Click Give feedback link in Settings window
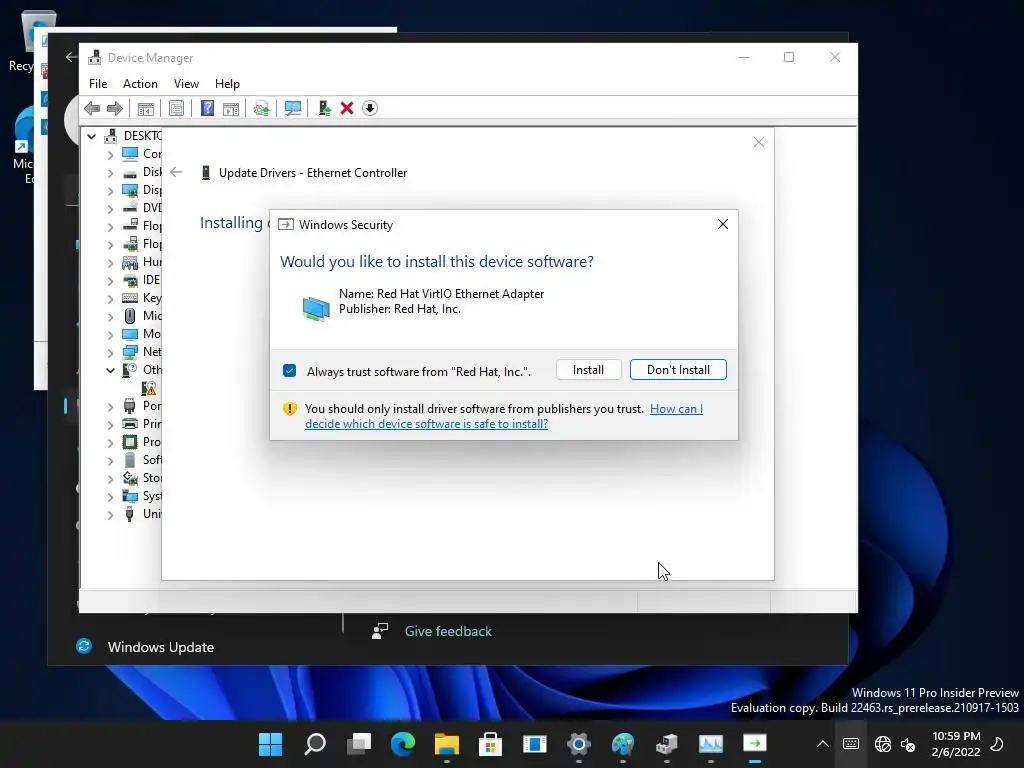 click(x=448, y=632)
